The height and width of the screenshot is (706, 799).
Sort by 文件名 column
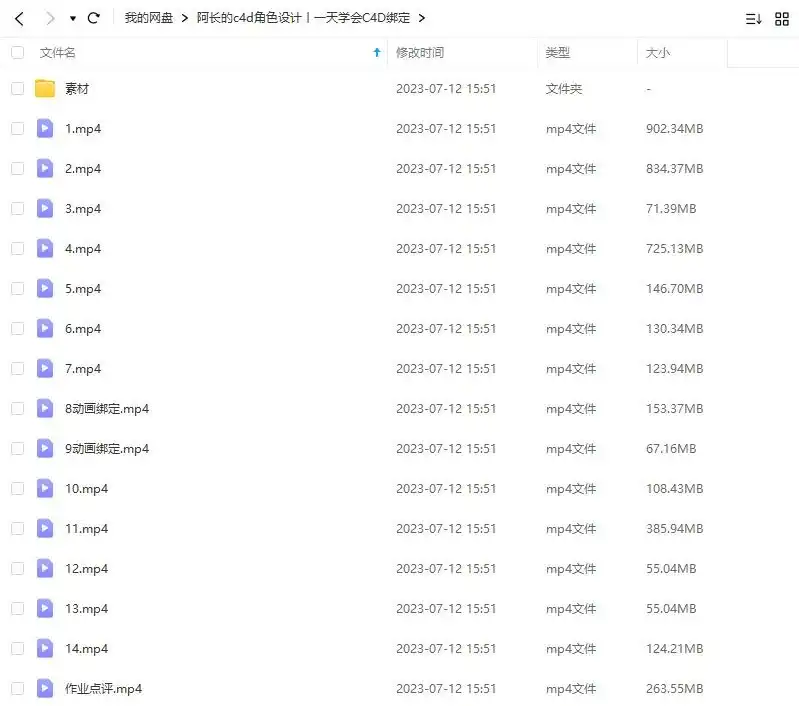coord(58,53)
